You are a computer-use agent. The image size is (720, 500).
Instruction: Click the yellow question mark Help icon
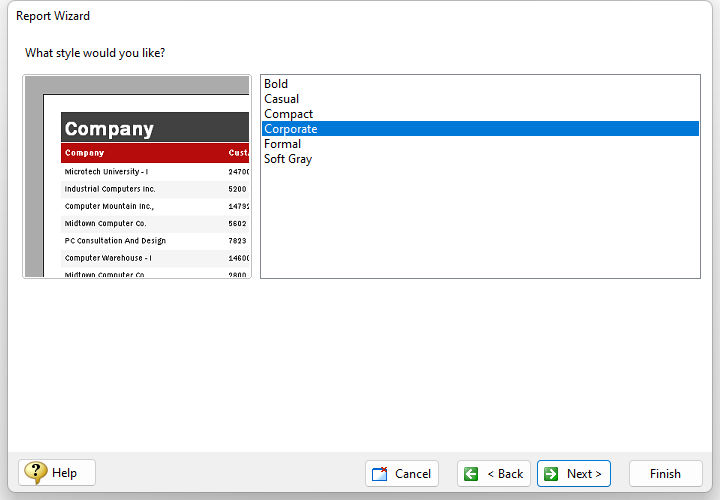35,472
